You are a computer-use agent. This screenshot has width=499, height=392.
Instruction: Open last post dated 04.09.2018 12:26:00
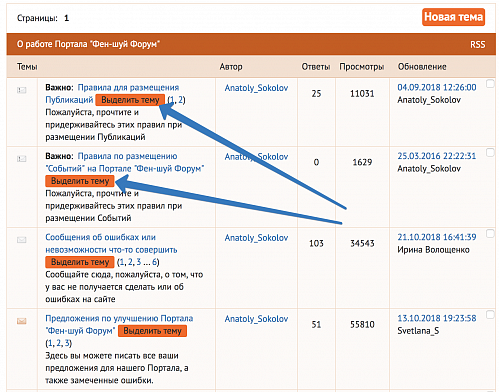(437, 87)
